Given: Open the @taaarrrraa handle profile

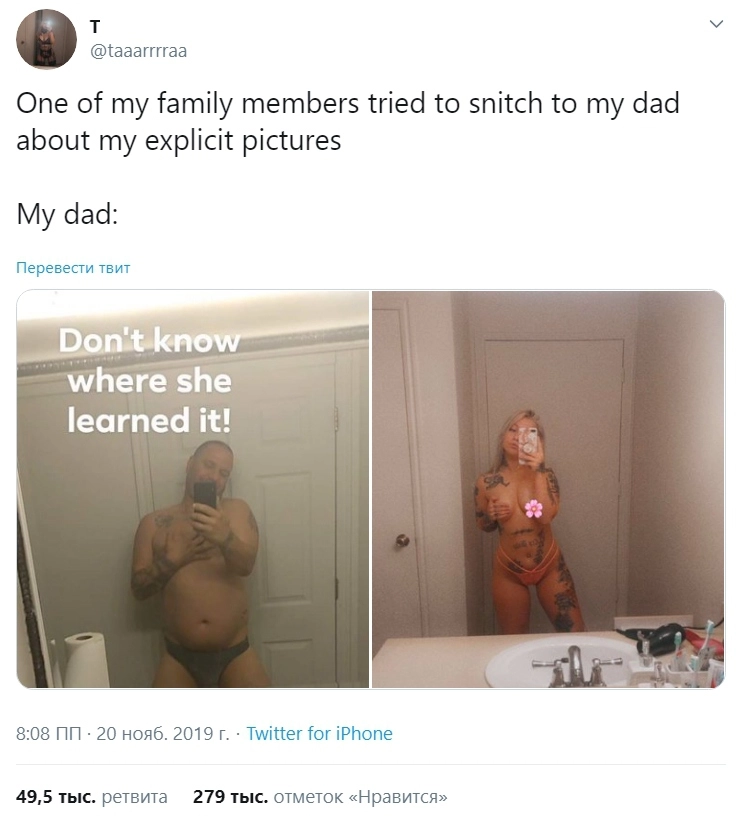Looking at the screenshot, I should 138,51.
